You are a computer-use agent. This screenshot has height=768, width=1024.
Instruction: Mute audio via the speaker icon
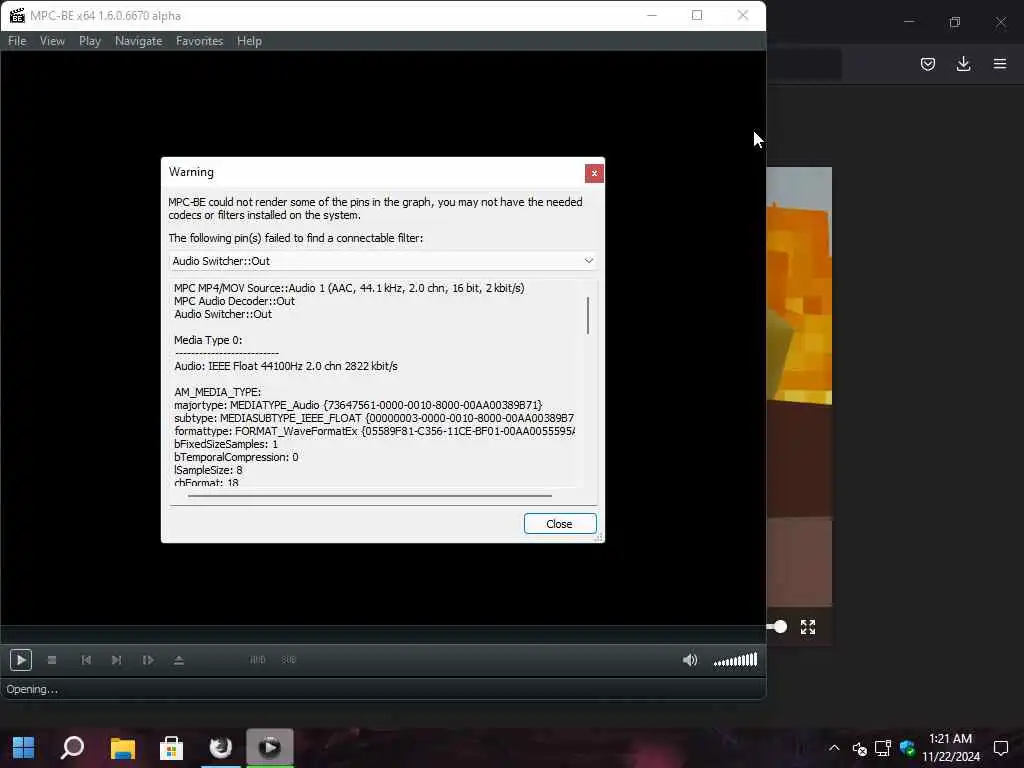690,660
